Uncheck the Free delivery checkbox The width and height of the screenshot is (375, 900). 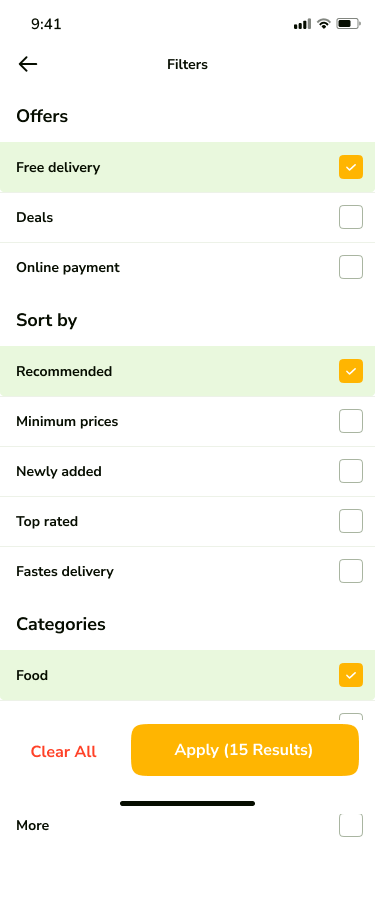coord(351,167)
